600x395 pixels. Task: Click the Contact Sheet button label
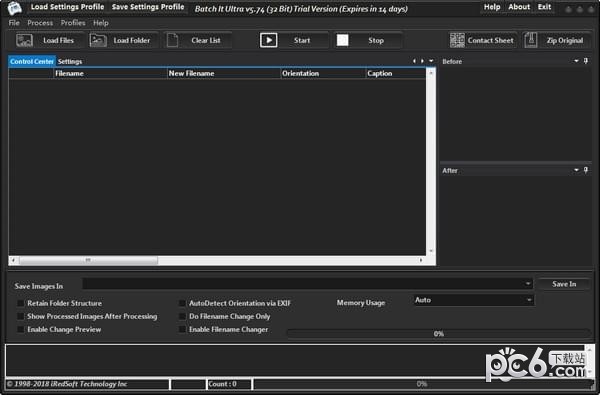pyautogui.click(x=491, y=40)
